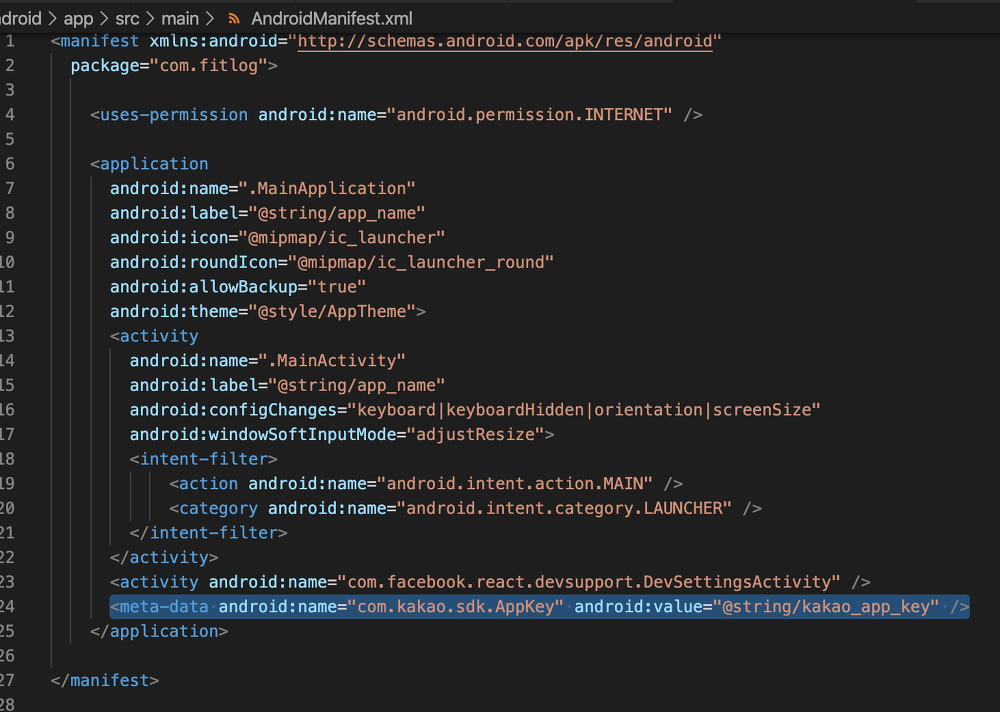Place cursor on "com.fitlog" package value

pyautogui.click(x=209, y=66)
